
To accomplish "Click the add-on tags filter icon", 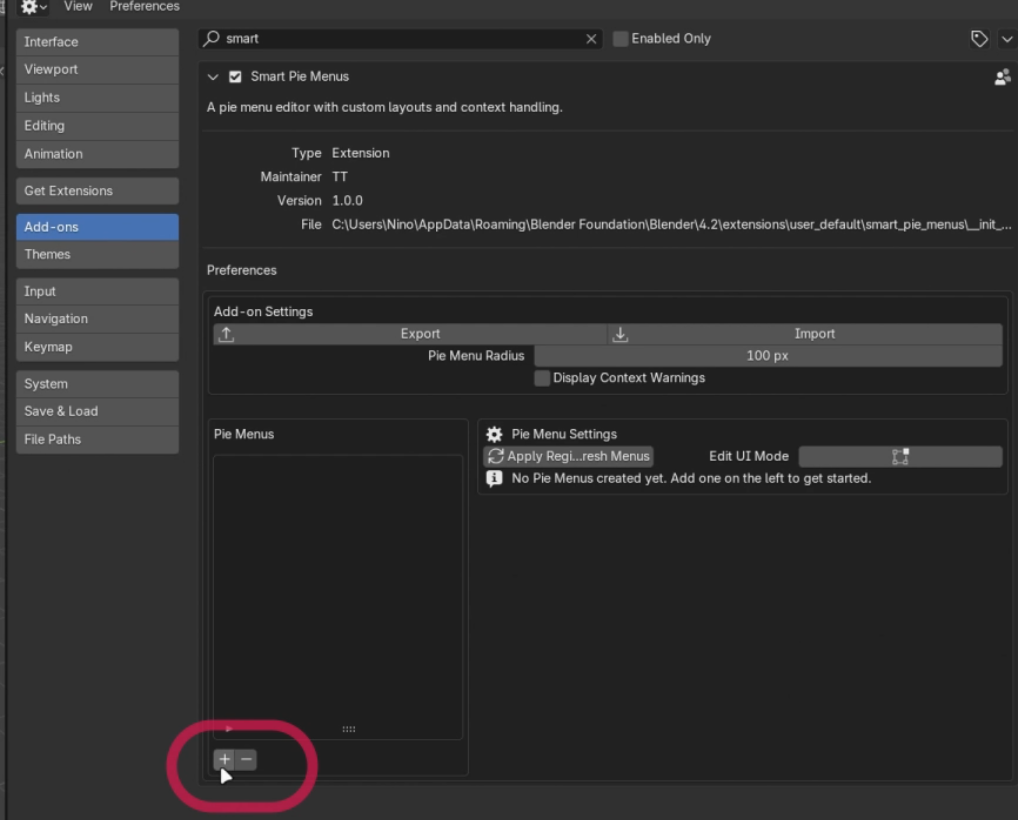I will [x=979, y=39].
